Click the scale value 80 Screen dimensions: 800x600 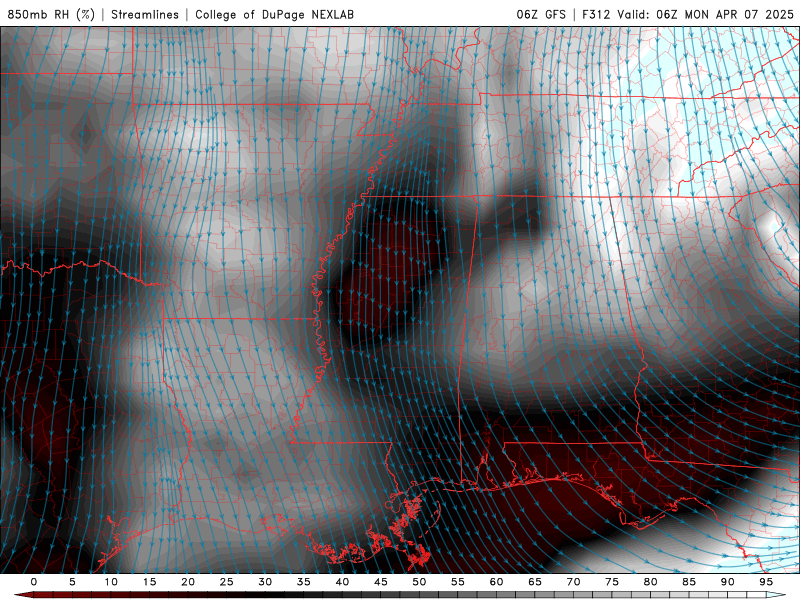point(650,582)
